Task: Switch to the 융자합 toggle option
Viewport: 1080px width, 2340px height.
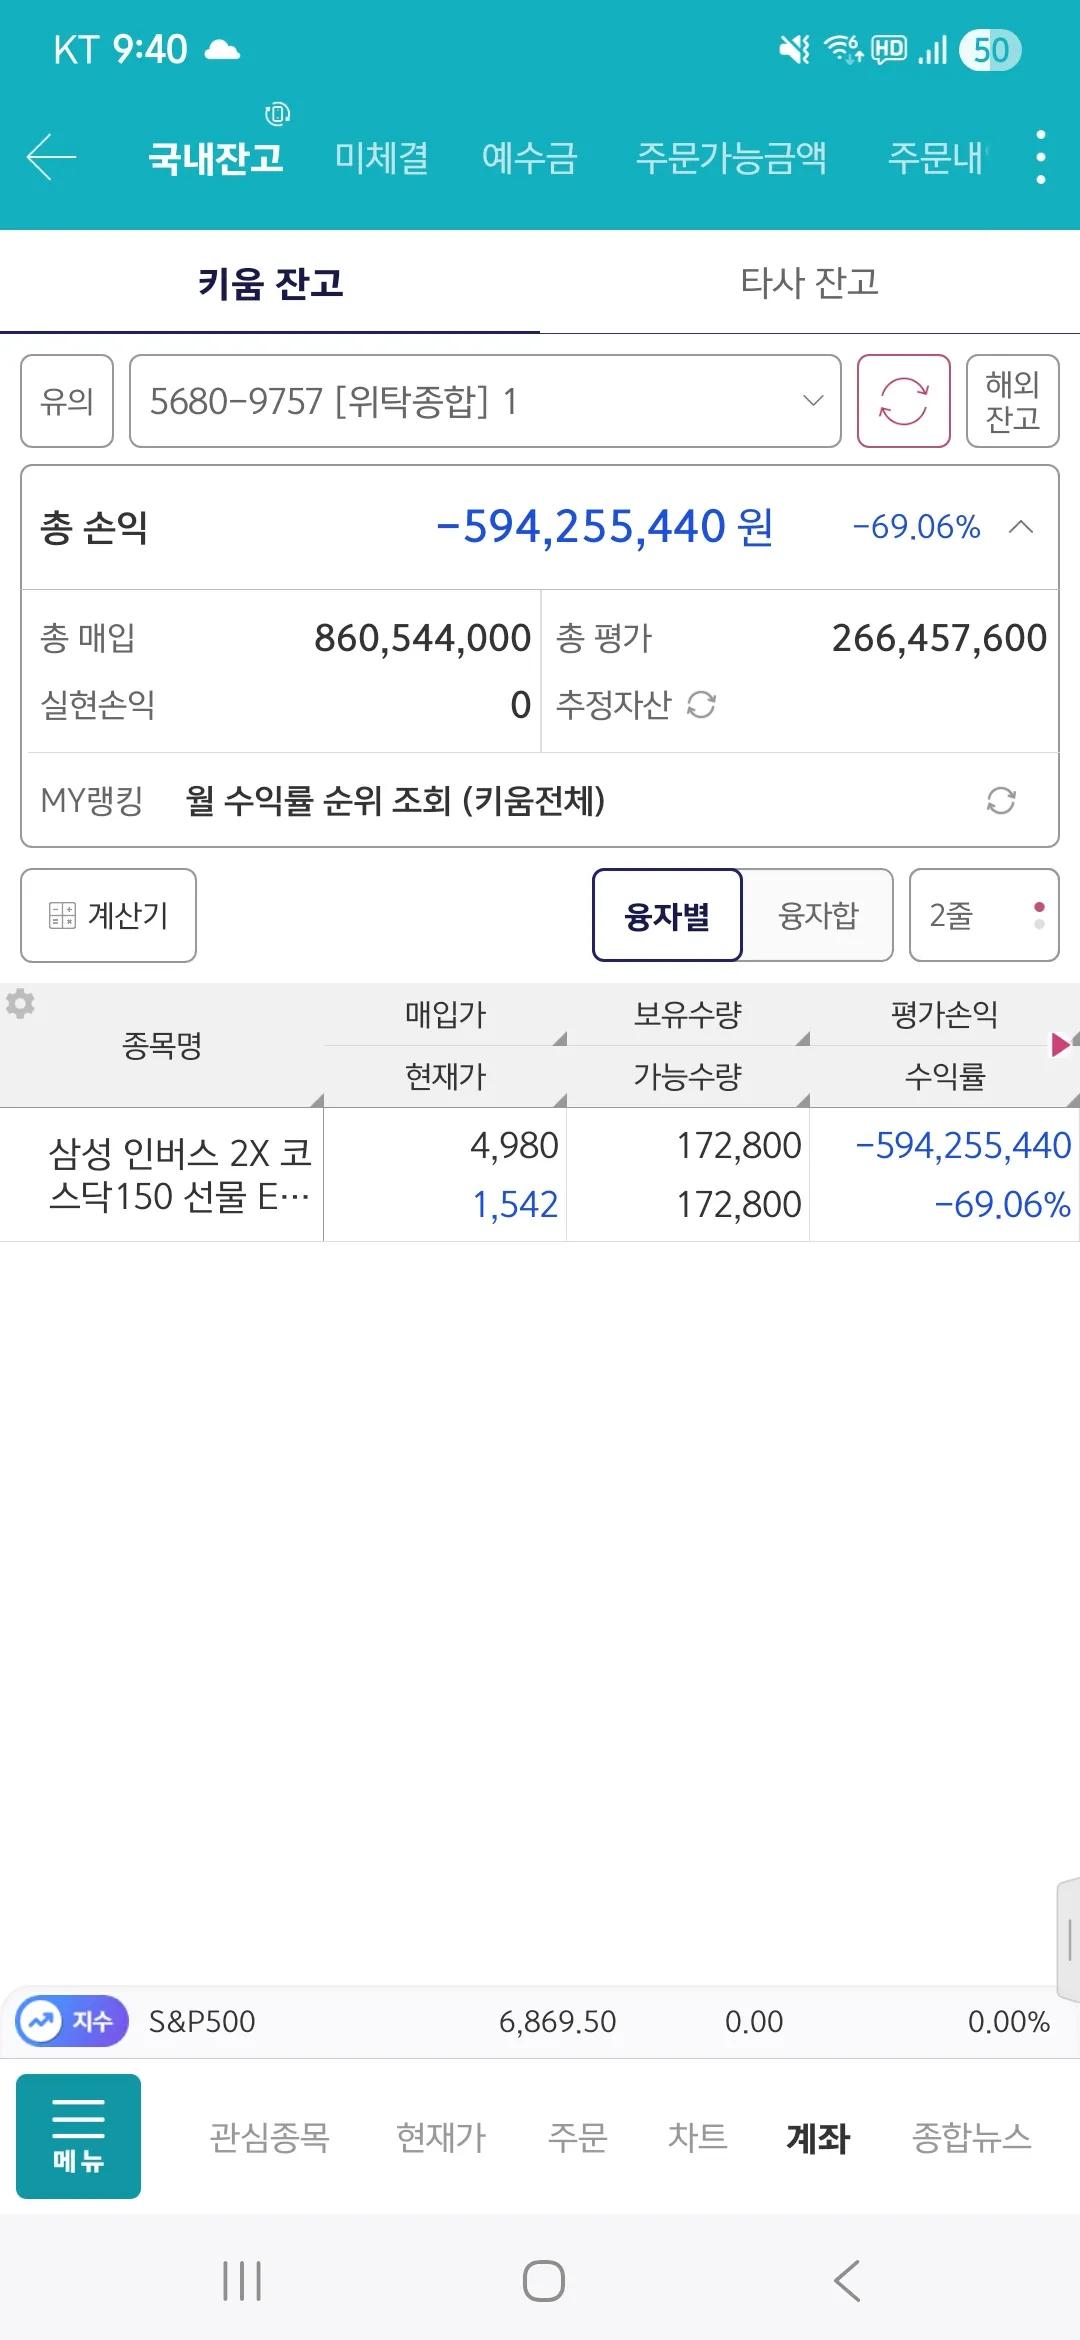Action: [818, 915]
